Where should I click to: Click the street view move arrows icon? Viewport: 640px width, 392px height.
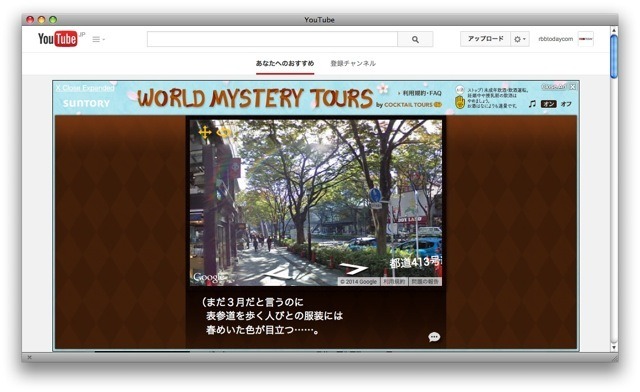[205, 132]
